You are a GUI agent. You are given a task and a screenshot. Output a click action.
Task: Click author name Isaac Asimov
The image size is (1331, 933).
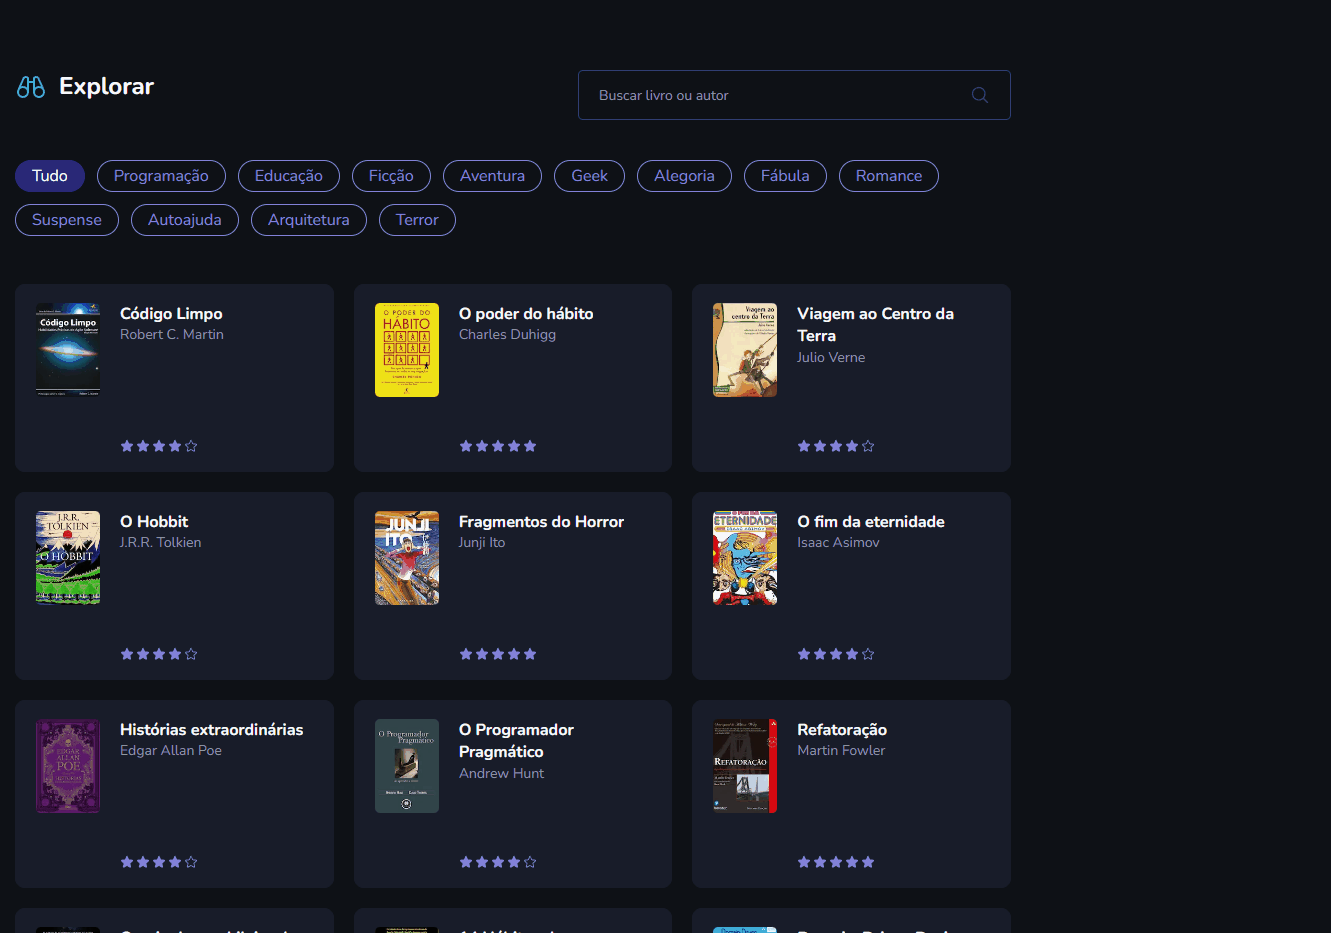pyautogui.click(x=838, y=543)
